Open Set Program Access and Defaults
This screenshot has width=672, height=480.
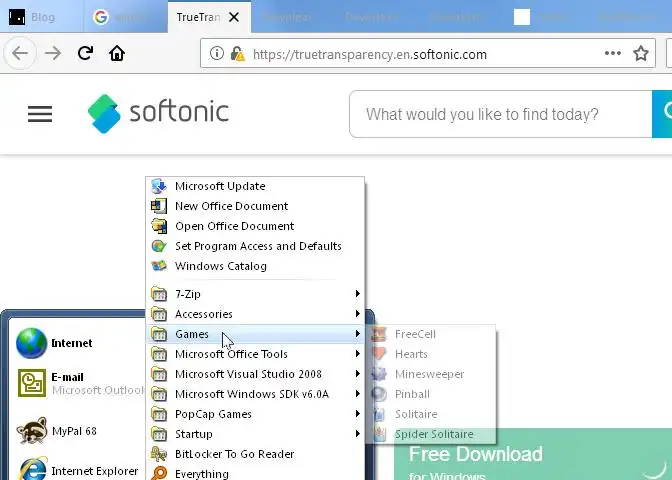pyautogui.click(x=255, y=246)
